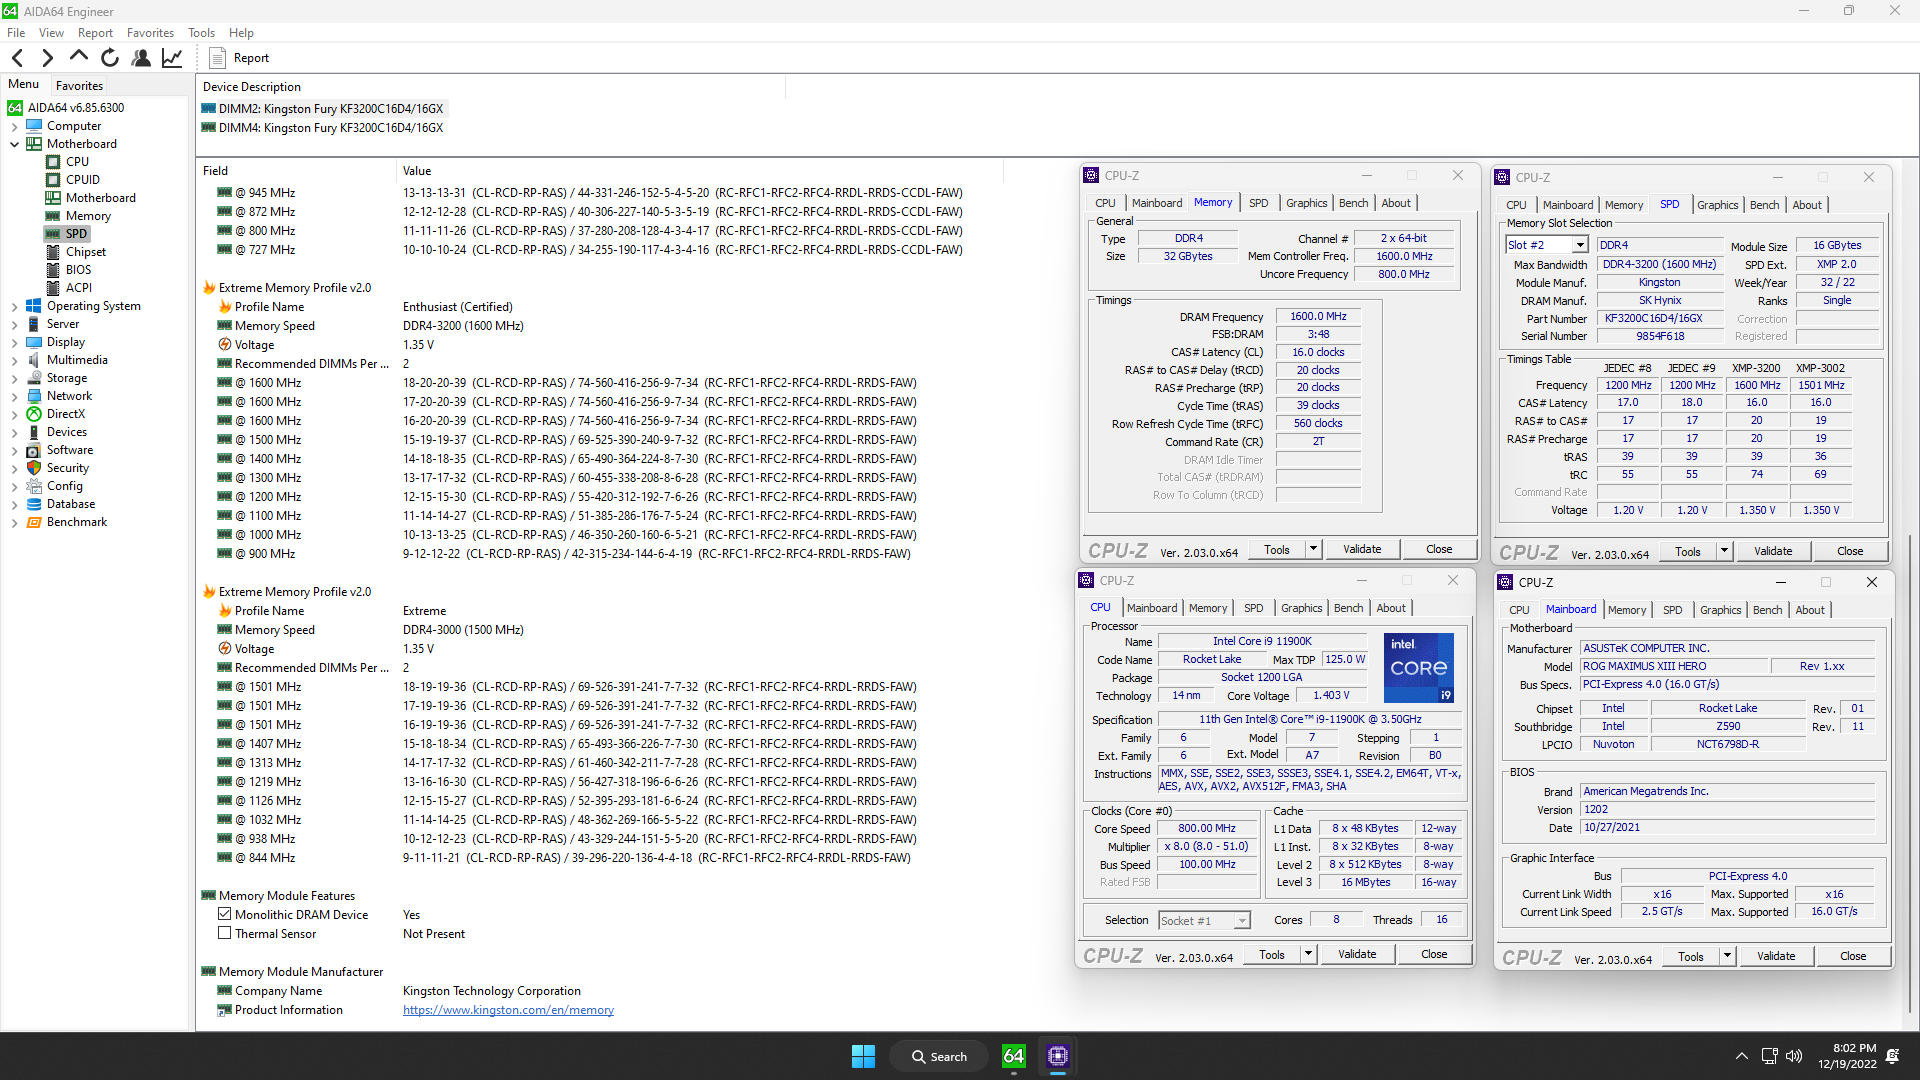Open Tools dropdown arrow in SPD CPU-Z

(x=1724, y=551)
